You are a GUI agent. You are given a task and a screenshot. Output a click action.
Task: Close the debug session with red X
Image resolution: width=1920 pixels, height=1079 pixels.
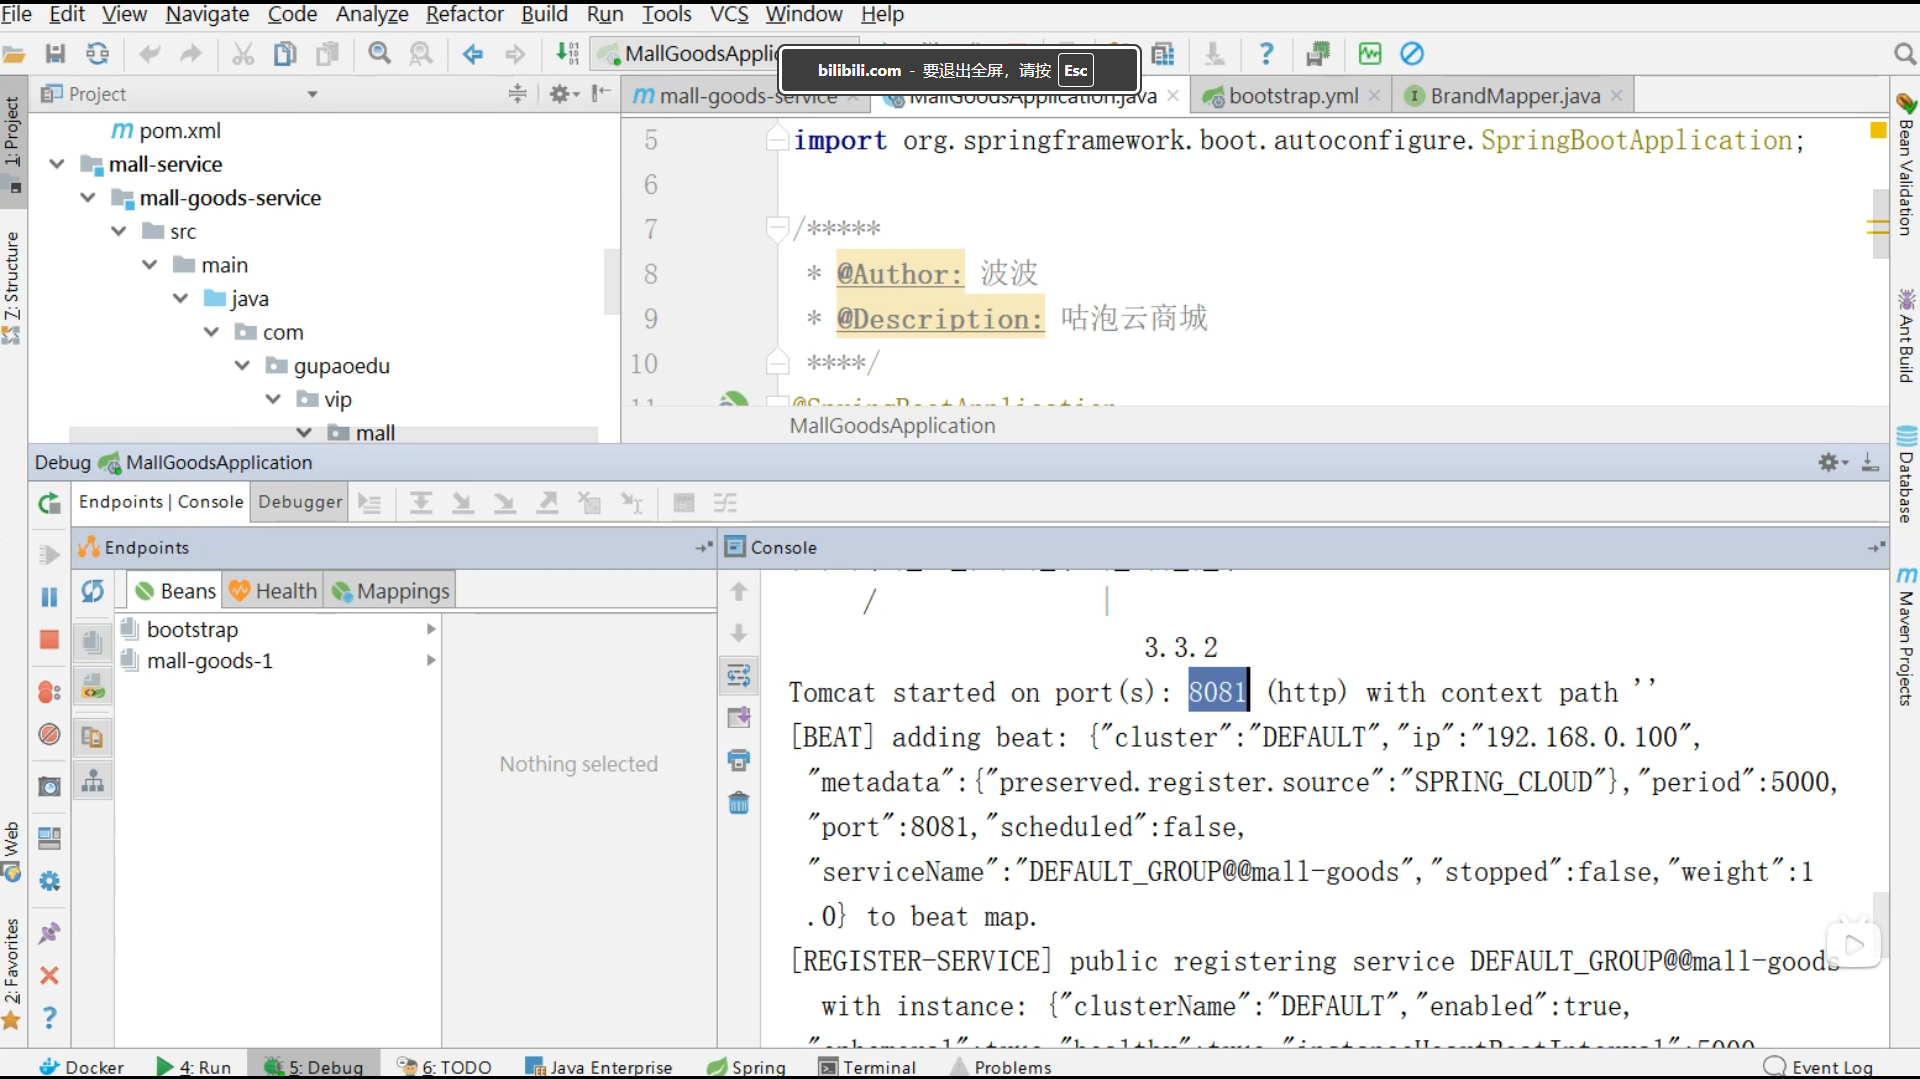49,976
